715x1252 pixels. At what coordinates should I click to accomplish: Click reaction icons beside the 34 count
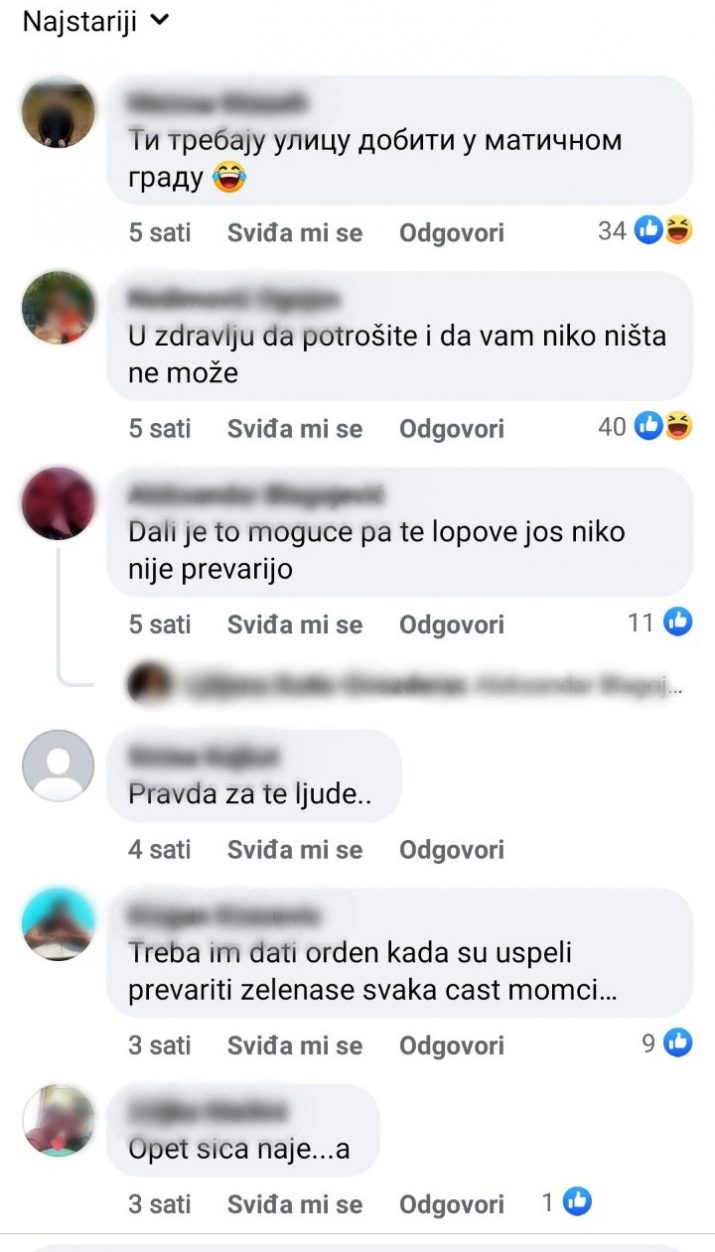point(664,231)
